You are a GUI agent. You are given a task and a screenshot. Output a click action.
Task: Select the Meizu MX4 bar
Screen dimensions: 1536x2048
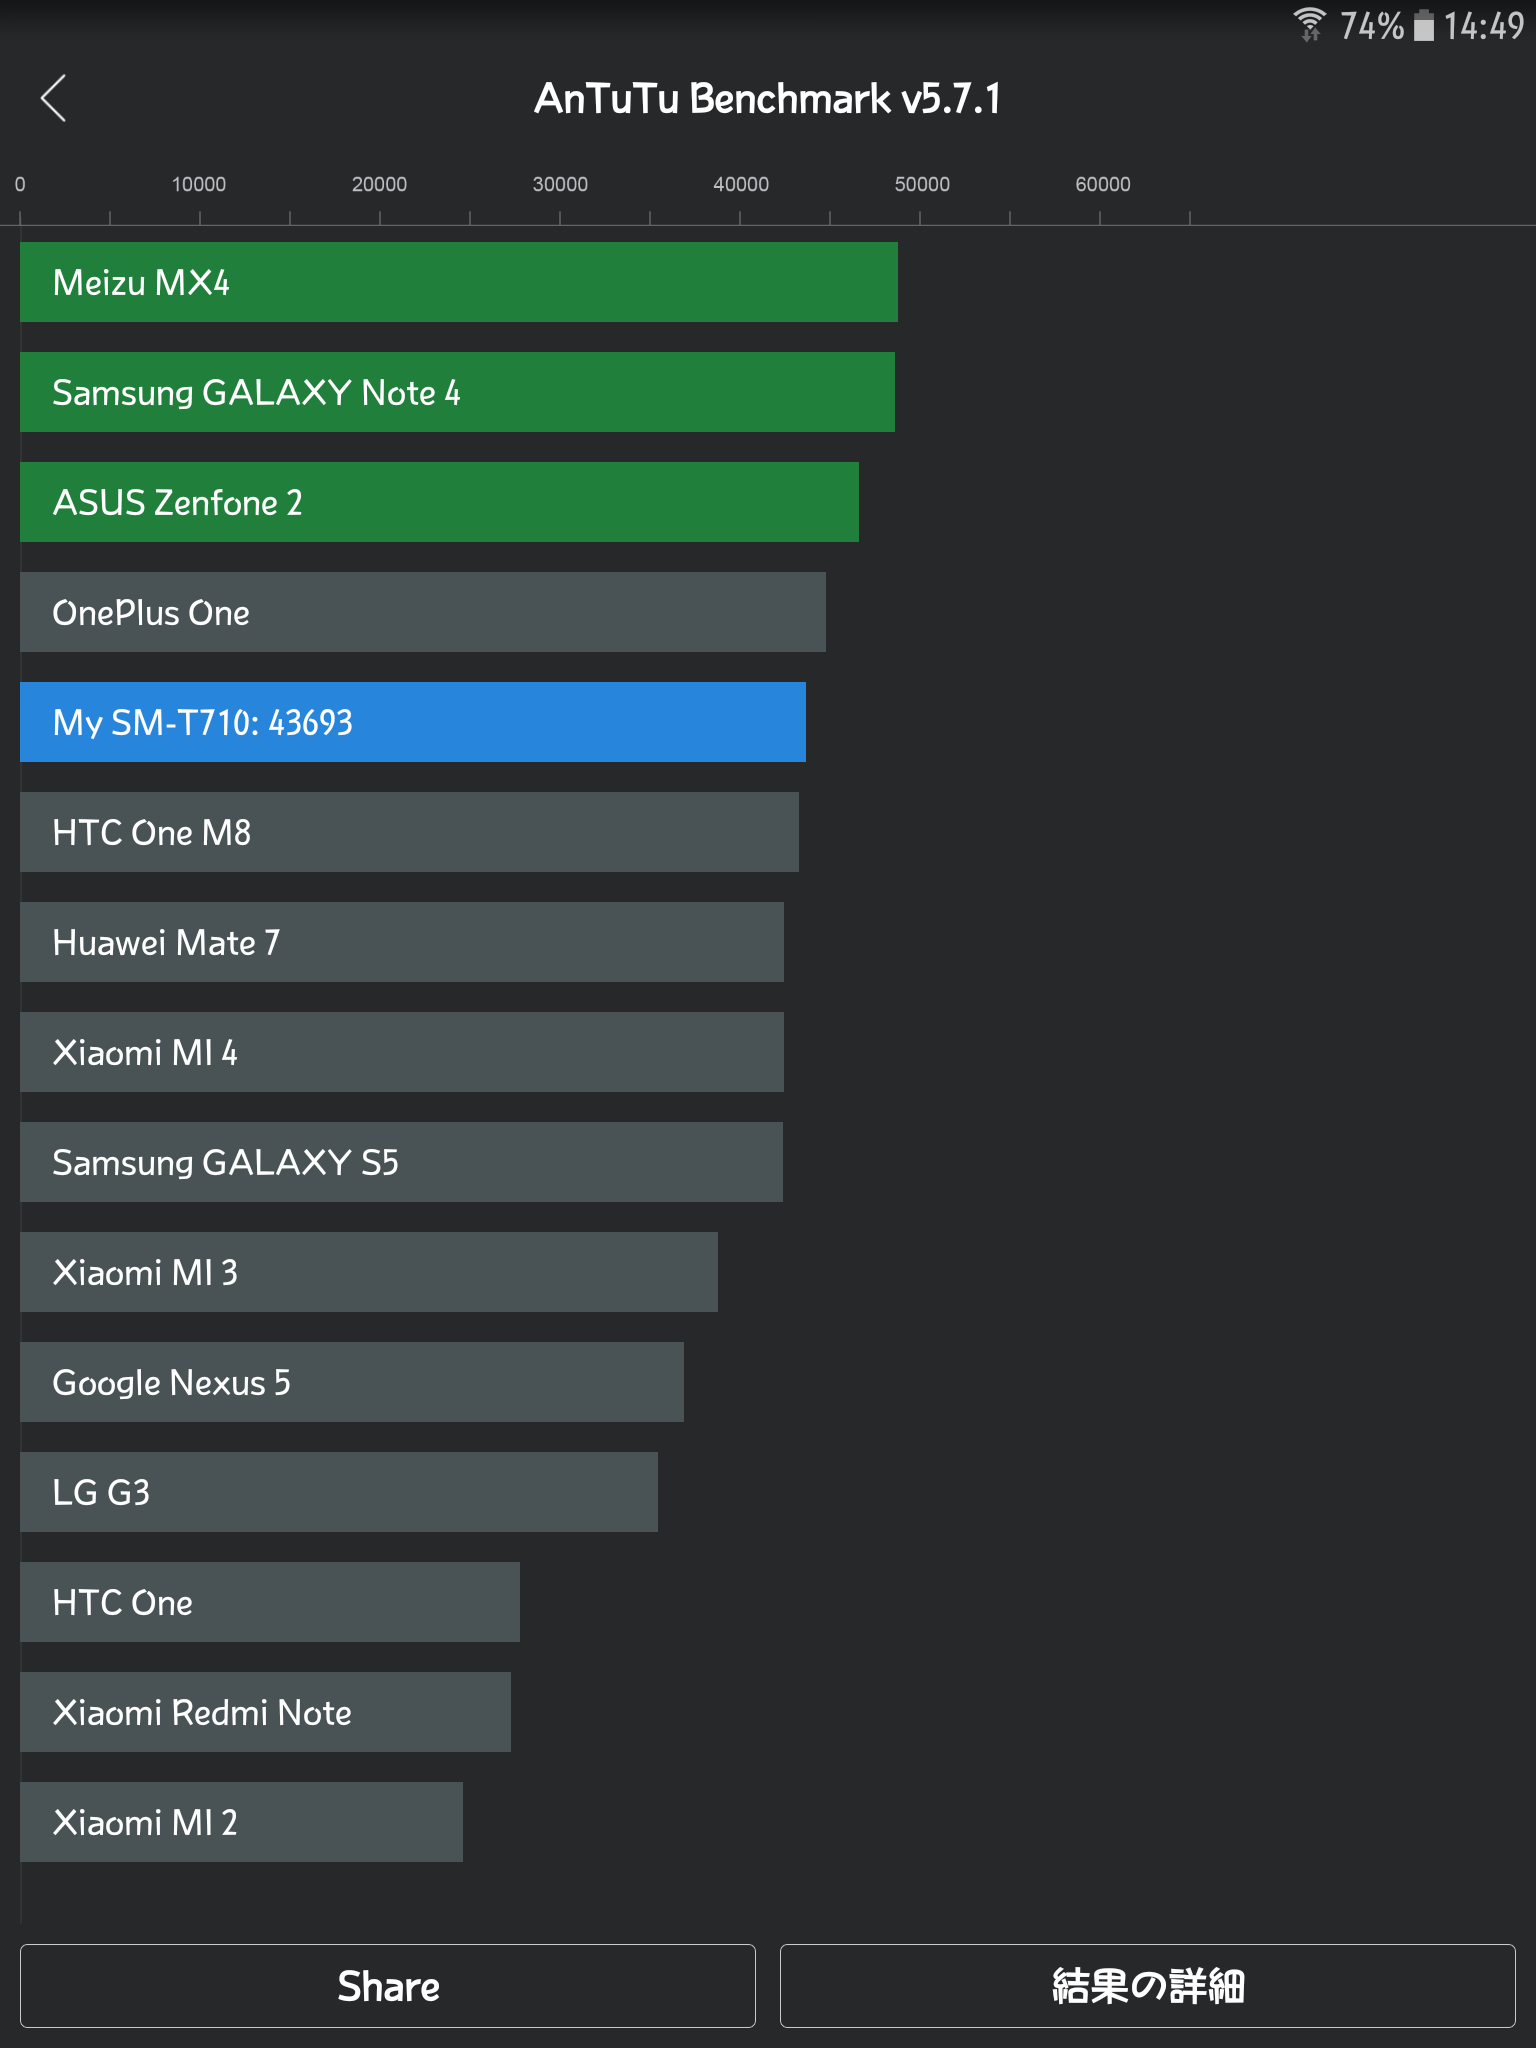(x=458, y=282)
